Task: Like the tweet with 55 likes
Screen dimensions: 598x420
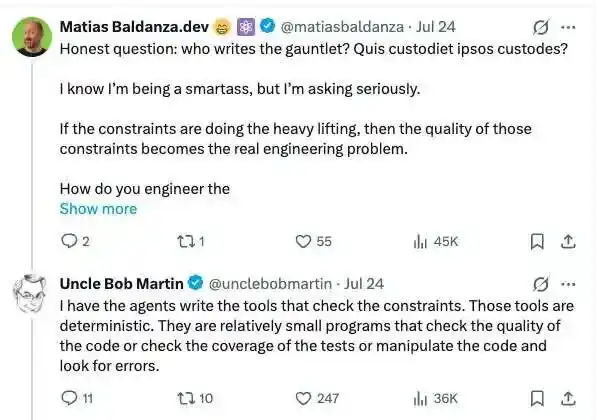Action: 313,241
